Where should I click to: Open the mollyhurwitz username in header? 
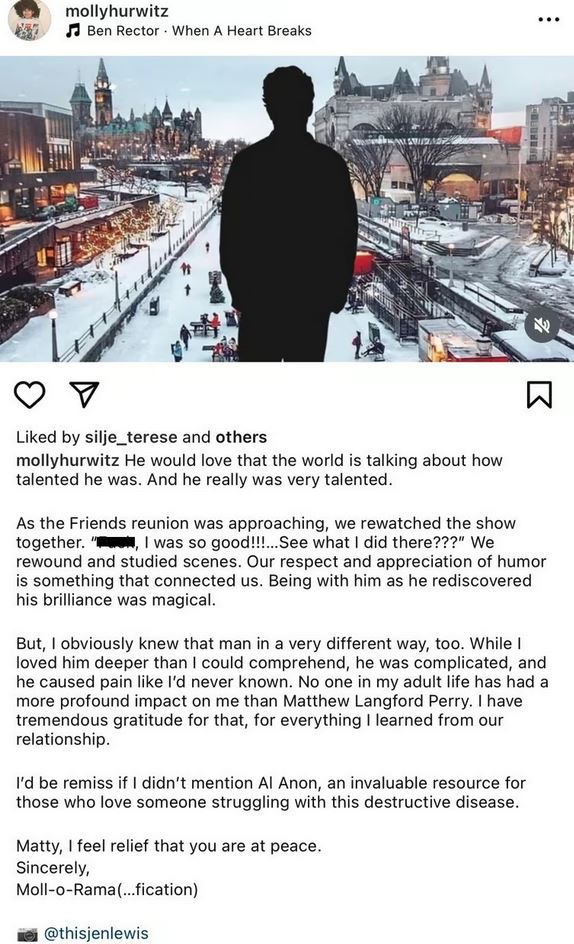click(x=116, y=11)
